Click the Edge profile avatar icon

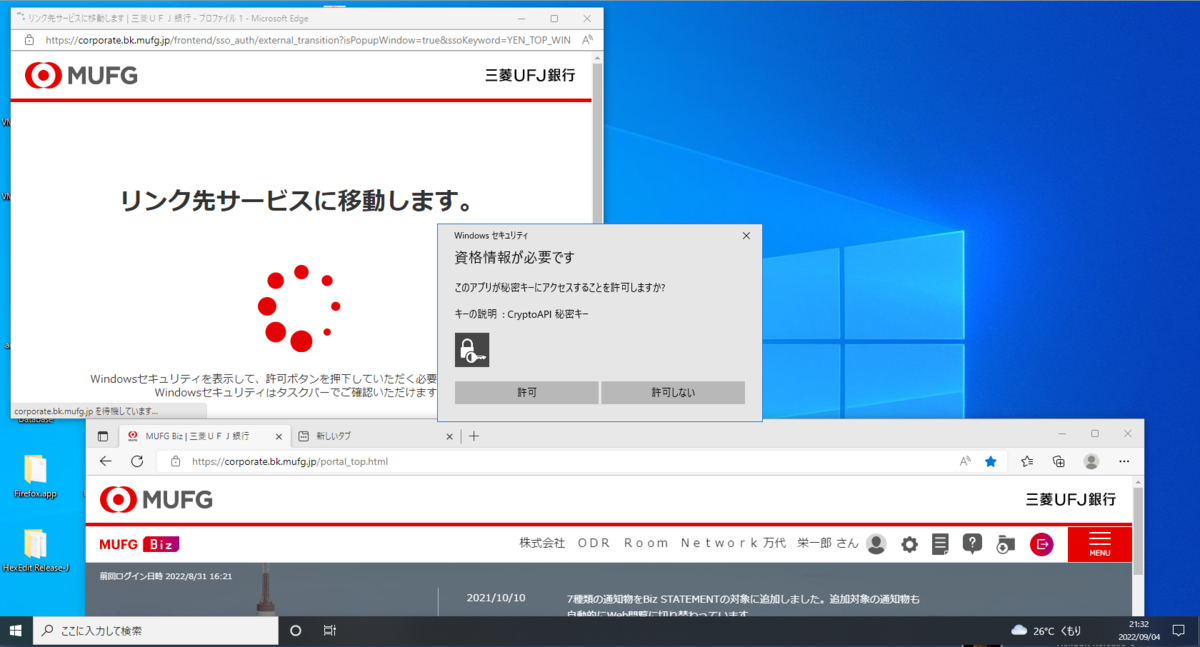click(1091, 461)
